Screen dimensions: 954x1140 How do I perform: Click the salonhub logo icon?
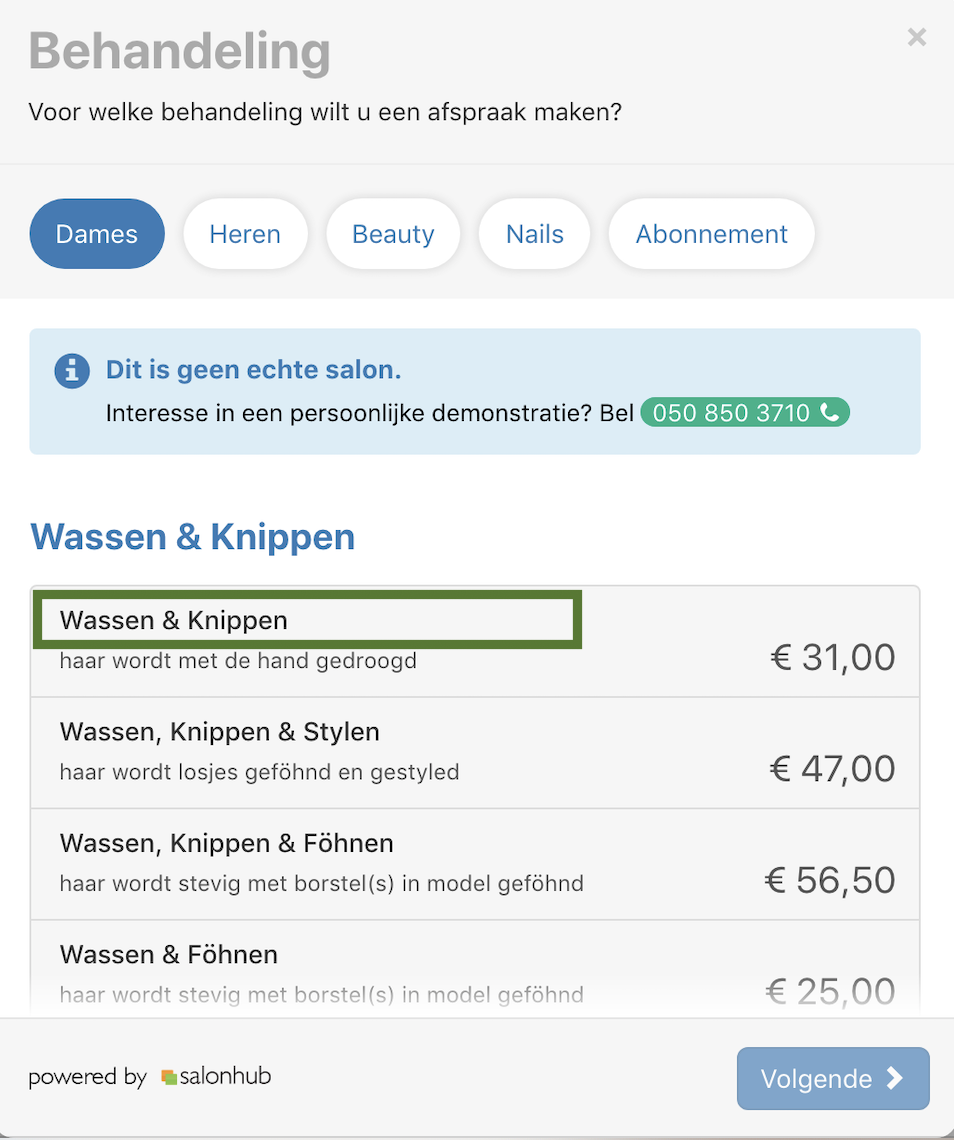(x=169, y=1077)
